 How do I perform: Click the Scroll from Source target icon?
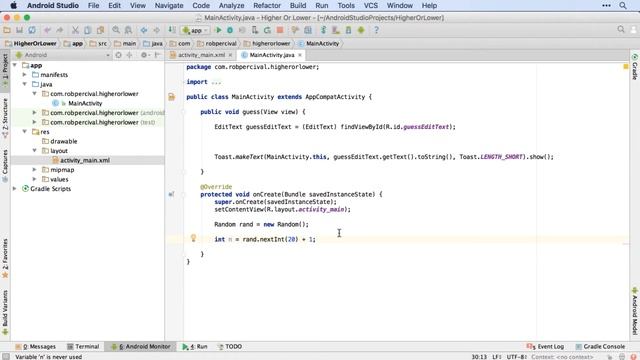point(118,55)
